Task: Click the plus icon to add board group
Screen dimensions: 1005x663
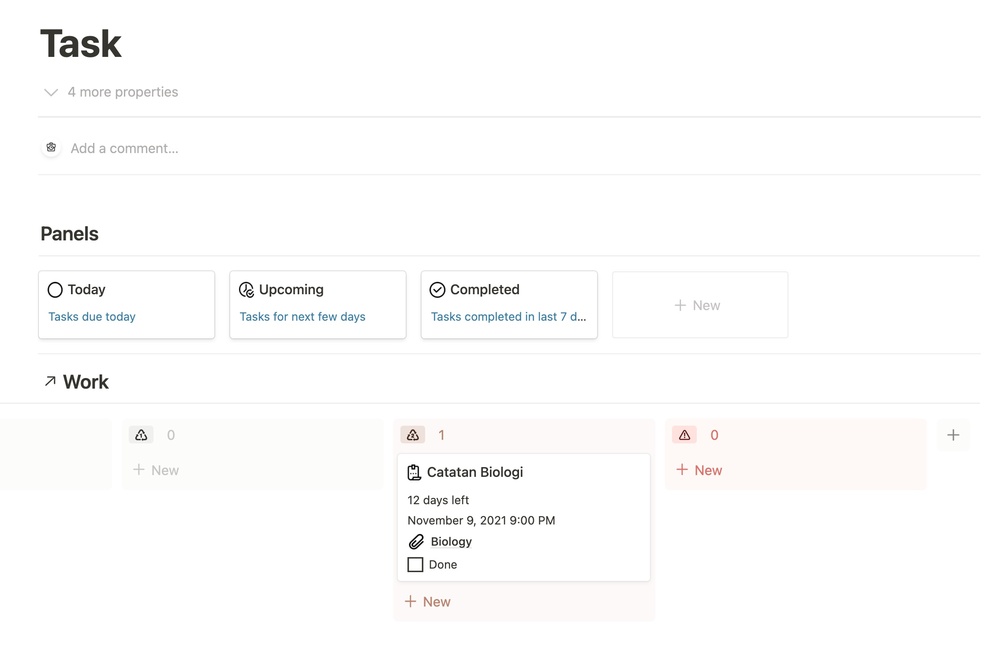Action: [953, 435]
